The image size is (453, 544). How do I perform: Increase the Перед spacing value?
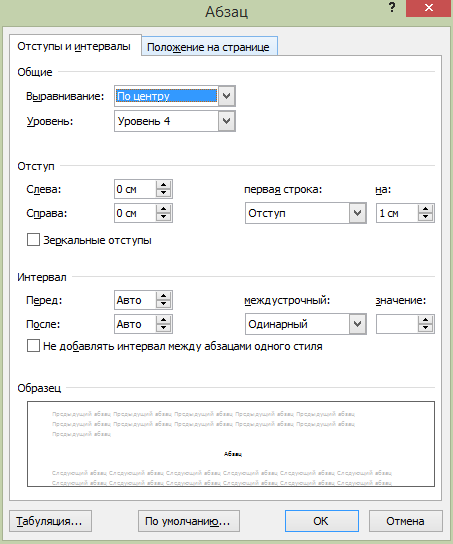(163, 296)
